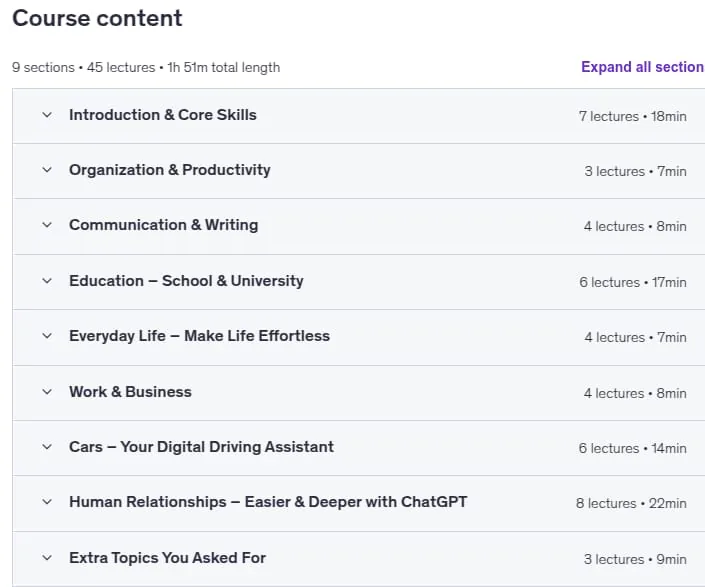Toggle chevron next to Everyday Life section

click(x=47, y=336)
